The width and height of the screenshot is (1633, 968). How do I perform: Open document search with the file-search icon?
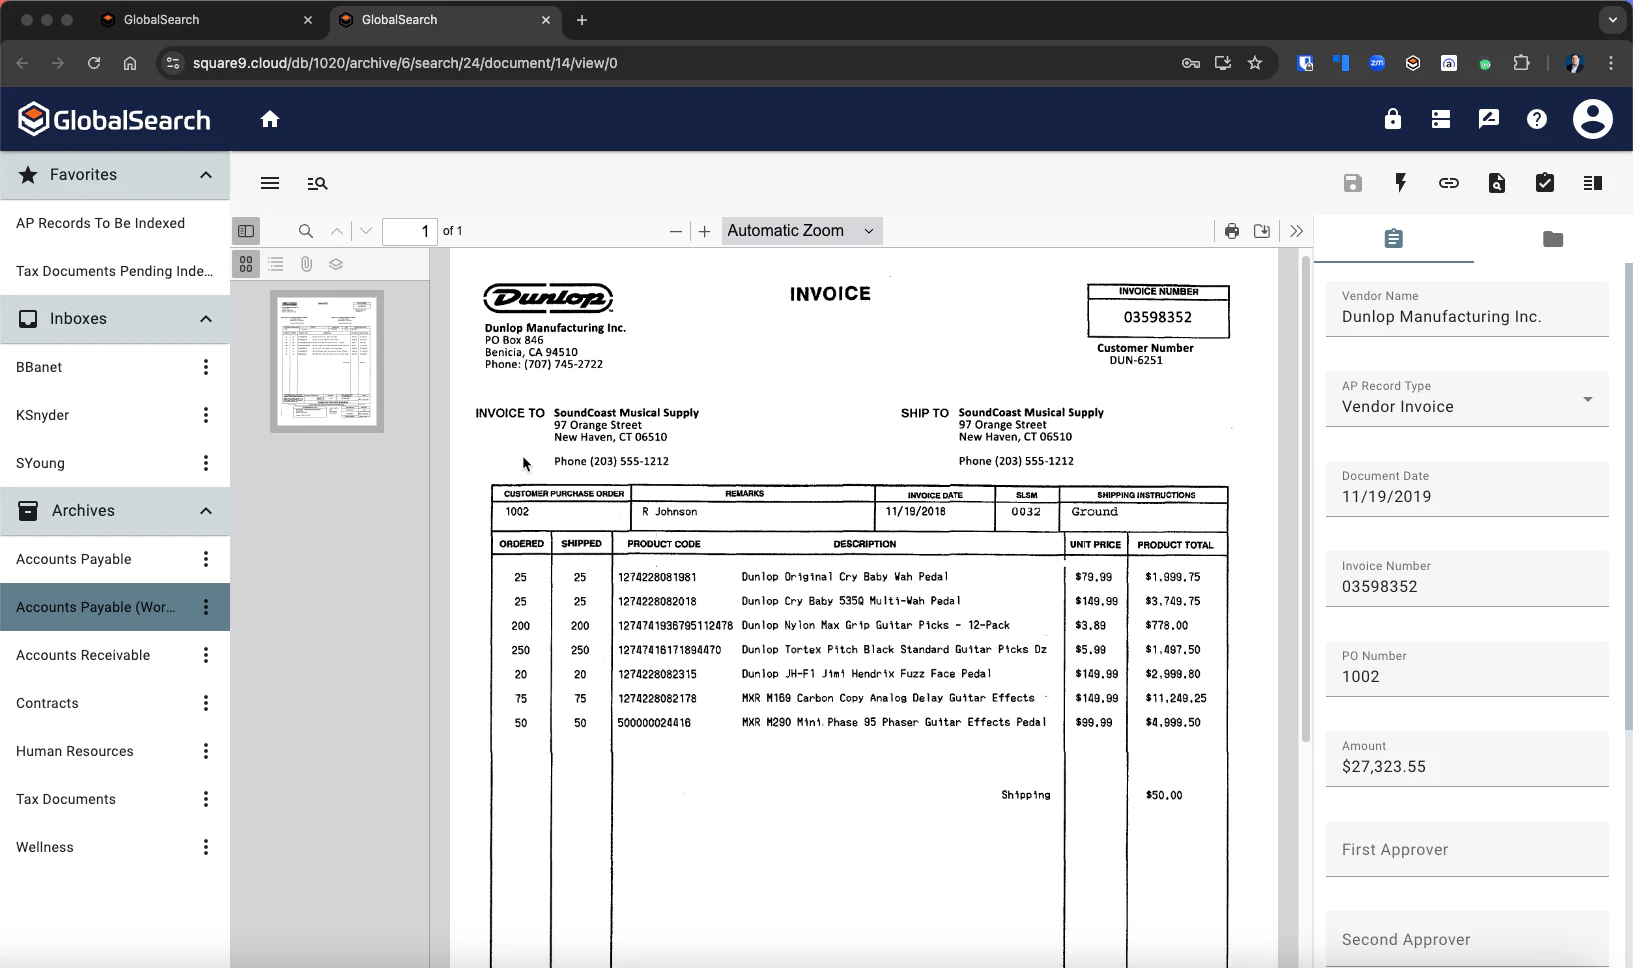point(1496,183)
